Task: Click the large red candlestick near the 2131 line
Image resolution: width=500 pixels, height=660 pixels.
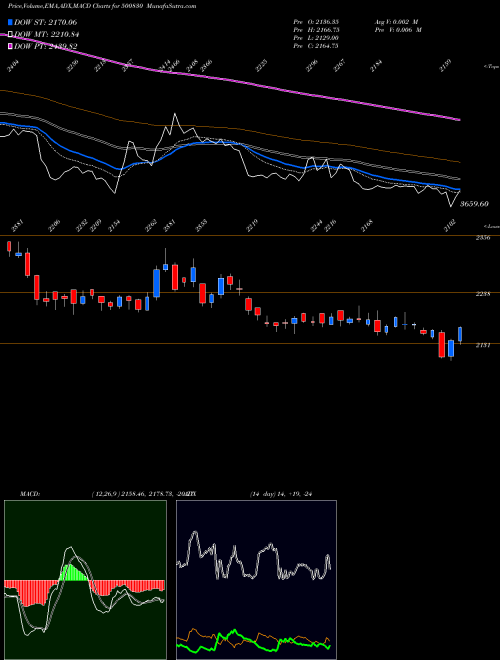Action: click(x=441, y=345)
